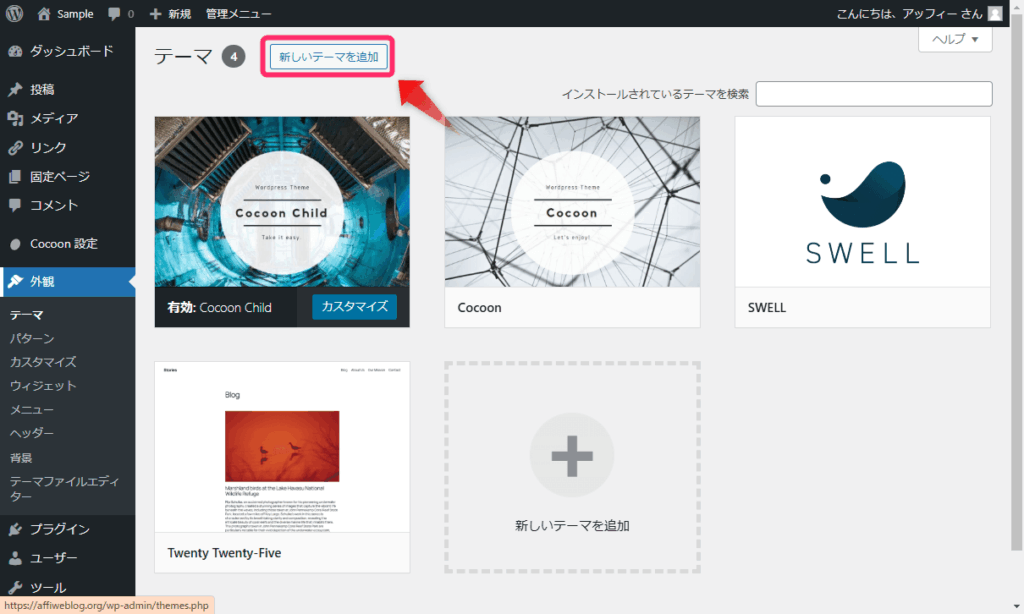Viewport: 1024px width, 614px height.
Task: Click the plus icon for 新規
Action: 155,14
